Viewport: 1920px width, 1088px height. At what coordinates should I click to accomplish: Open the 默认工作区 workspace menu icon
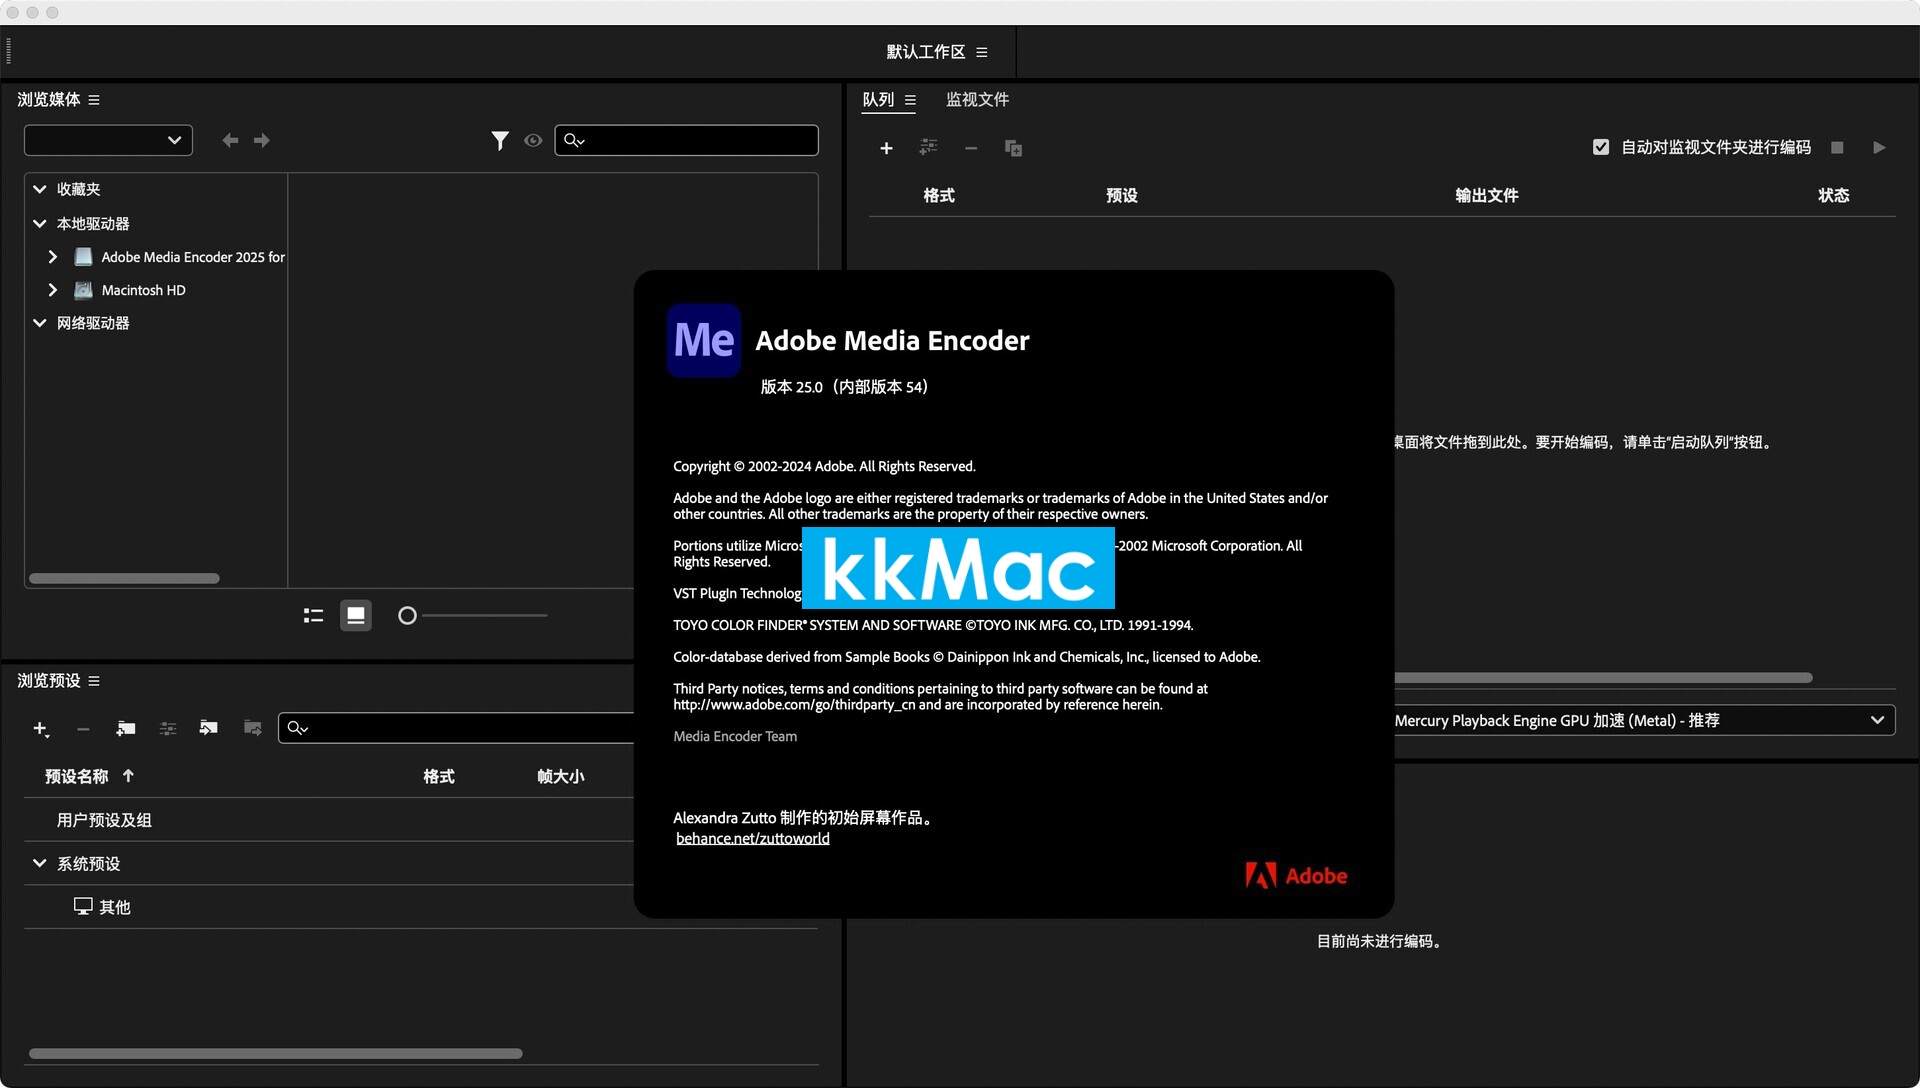point(982,52)
